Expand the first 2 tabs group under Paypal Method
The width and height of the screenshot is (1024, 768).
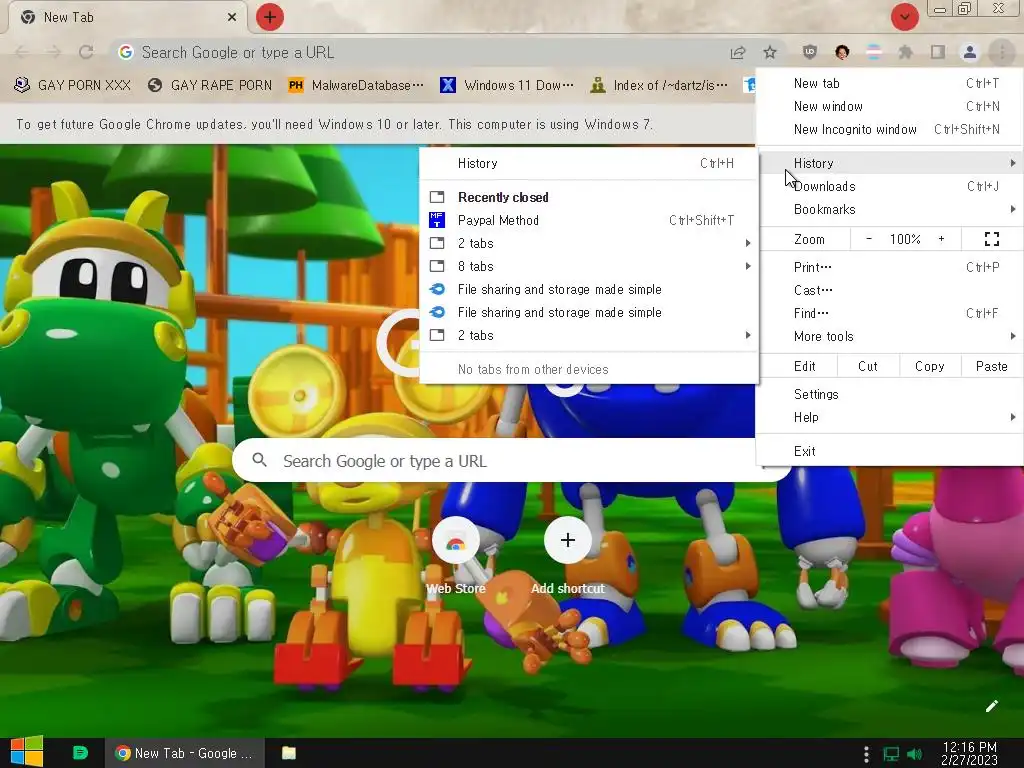point(589,243)
